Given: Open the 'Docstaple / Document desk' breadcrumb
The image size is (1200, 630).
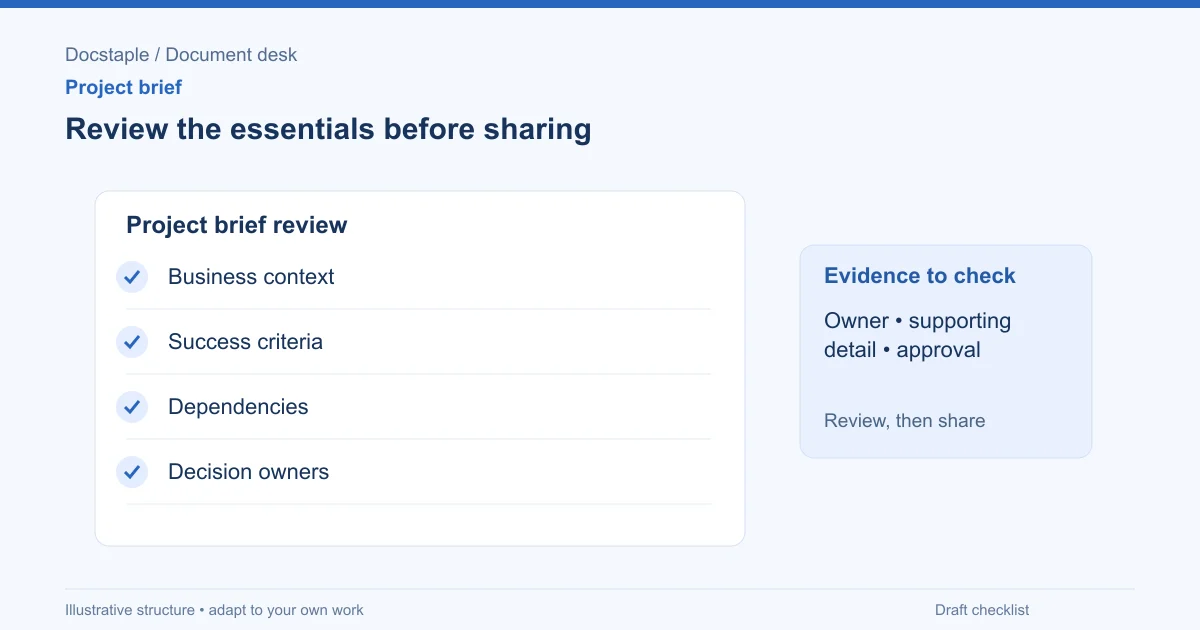Looking at the screenshot, I should [x=181, y=55].
